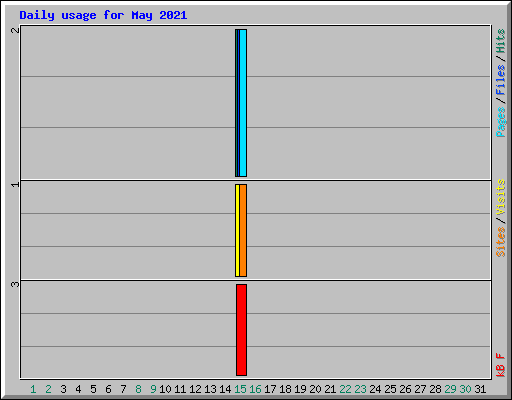Viewport: 512px width, 400px height.
Task: Click day 22 on the x-axis
Action: pos(345,389)
